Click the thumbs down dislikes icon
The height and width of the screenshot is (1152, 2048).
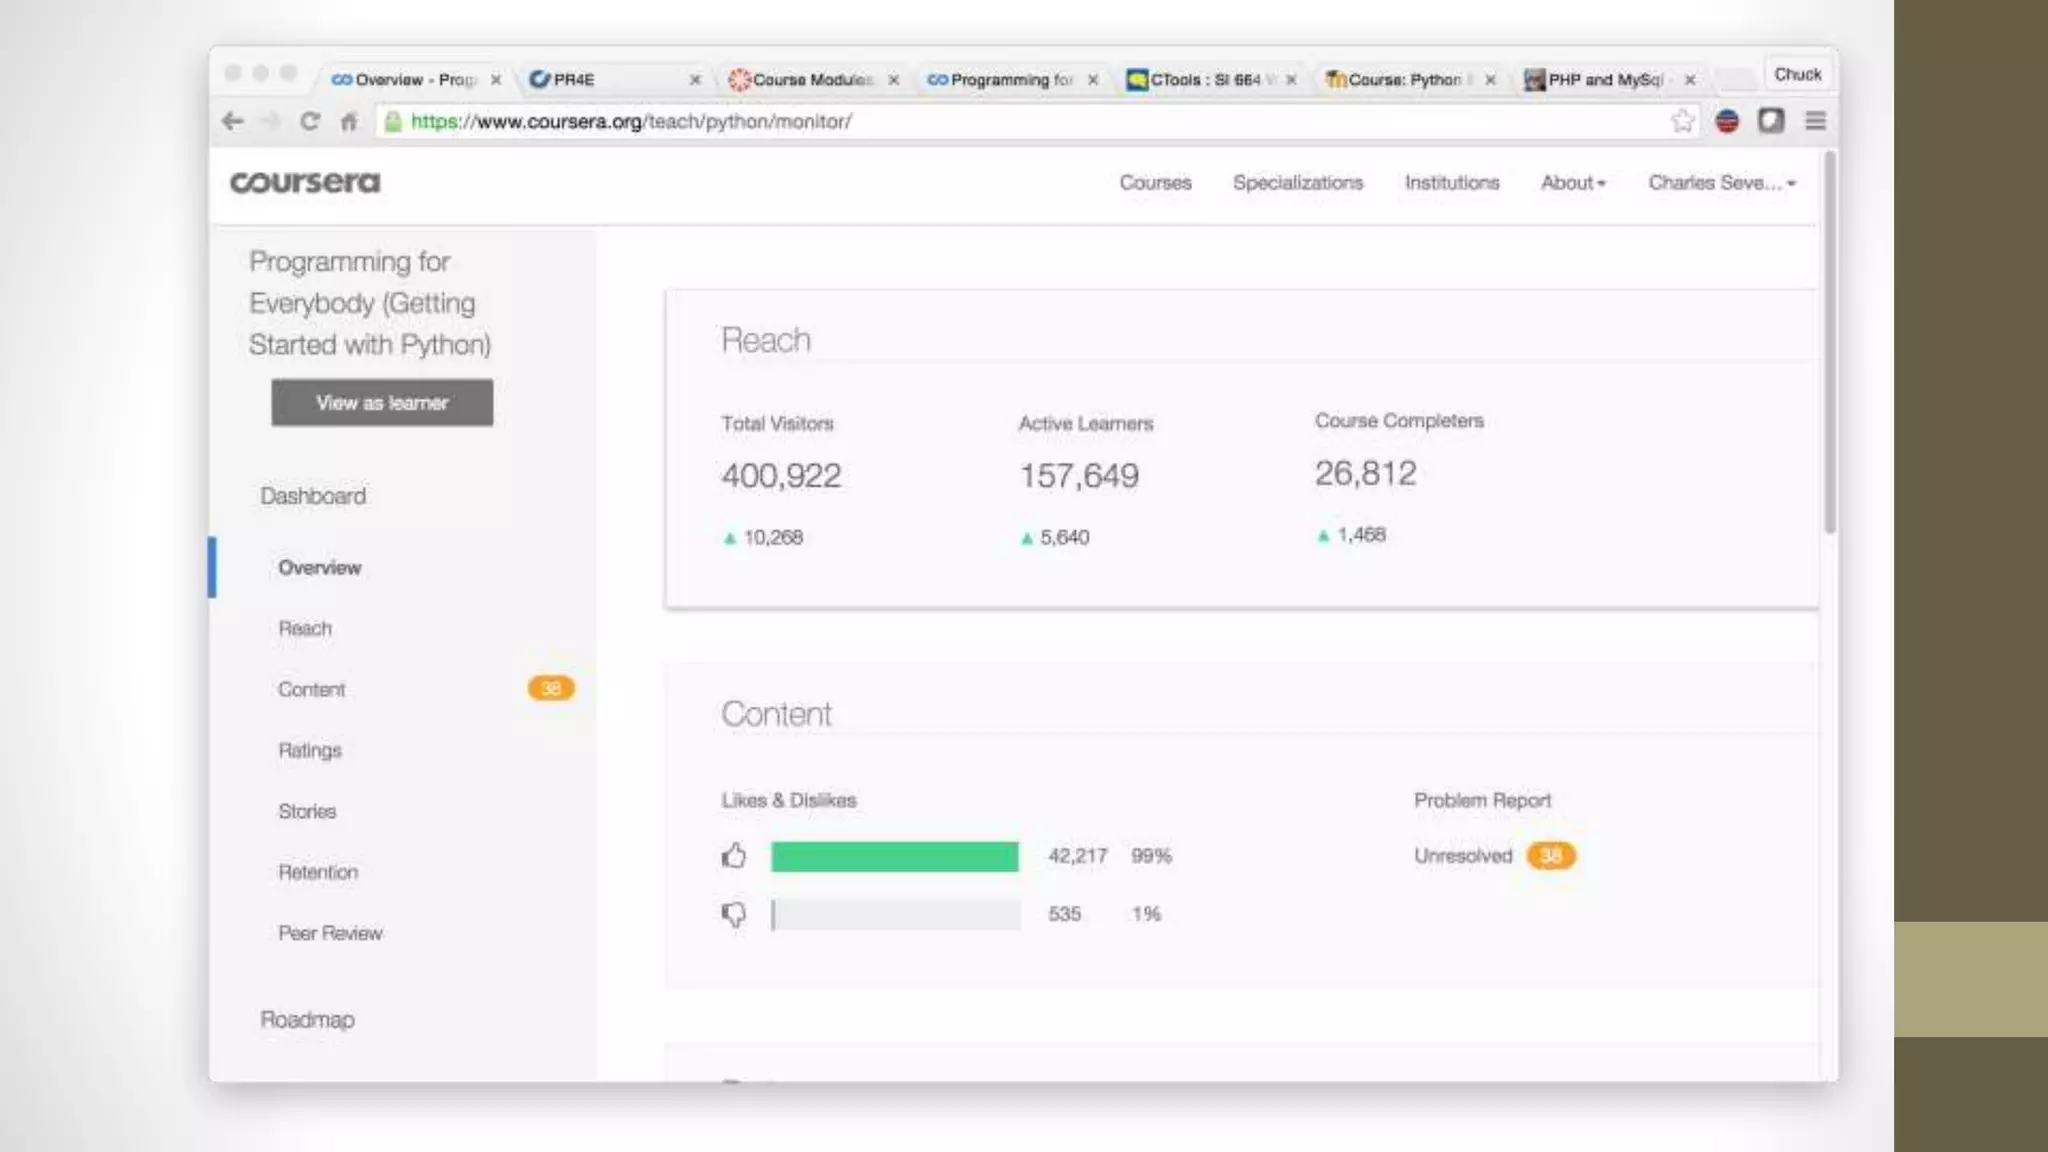(x=734, y=914)
